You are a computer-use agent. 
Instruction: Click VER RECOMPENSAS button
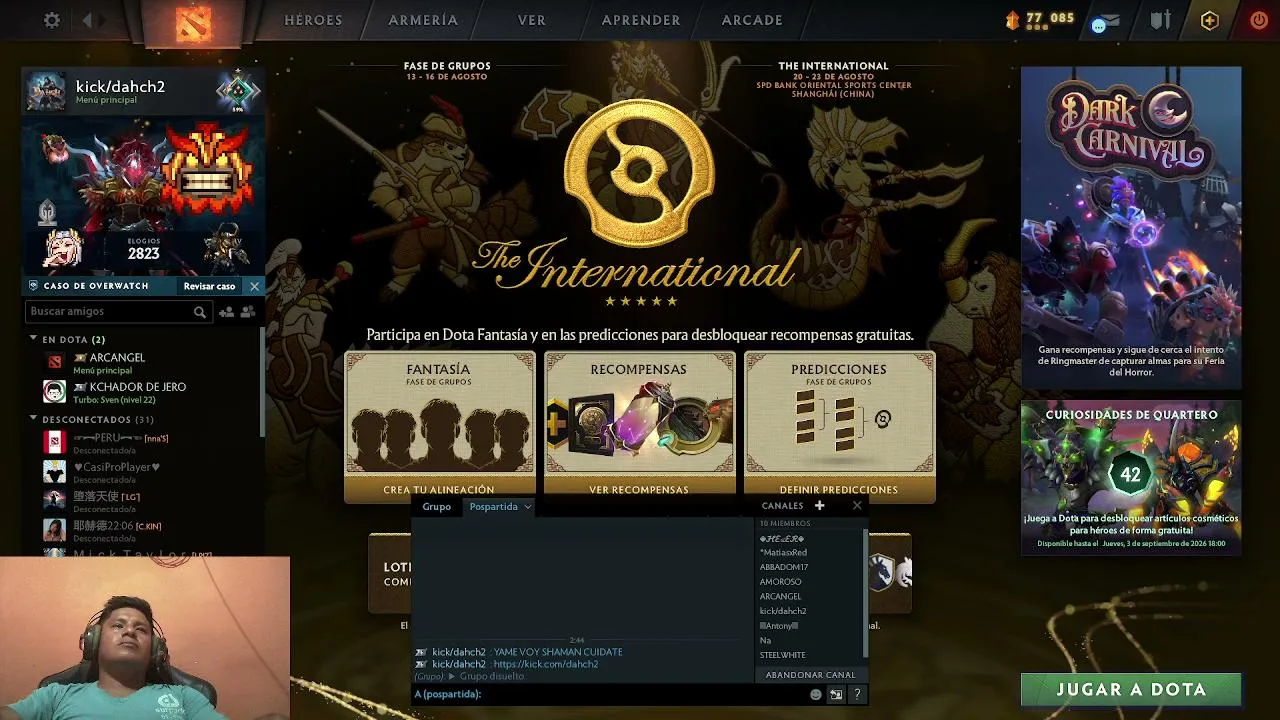click(639, 490)
